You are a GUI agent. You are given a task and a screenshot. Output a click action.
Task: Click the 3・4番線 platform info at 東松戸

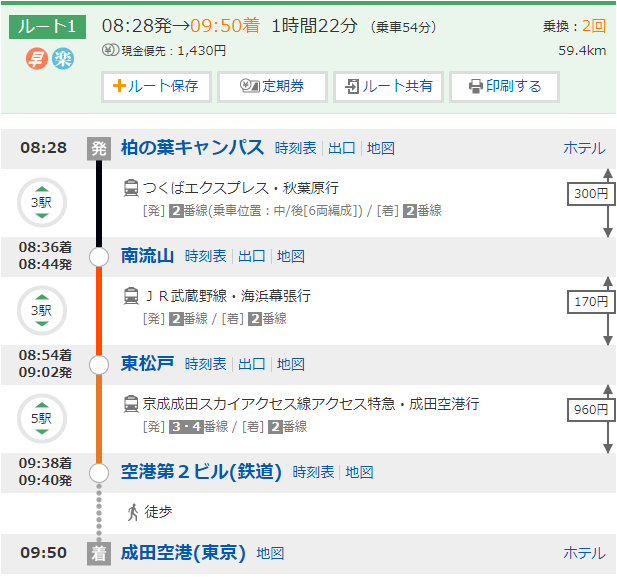coord(199,427)
